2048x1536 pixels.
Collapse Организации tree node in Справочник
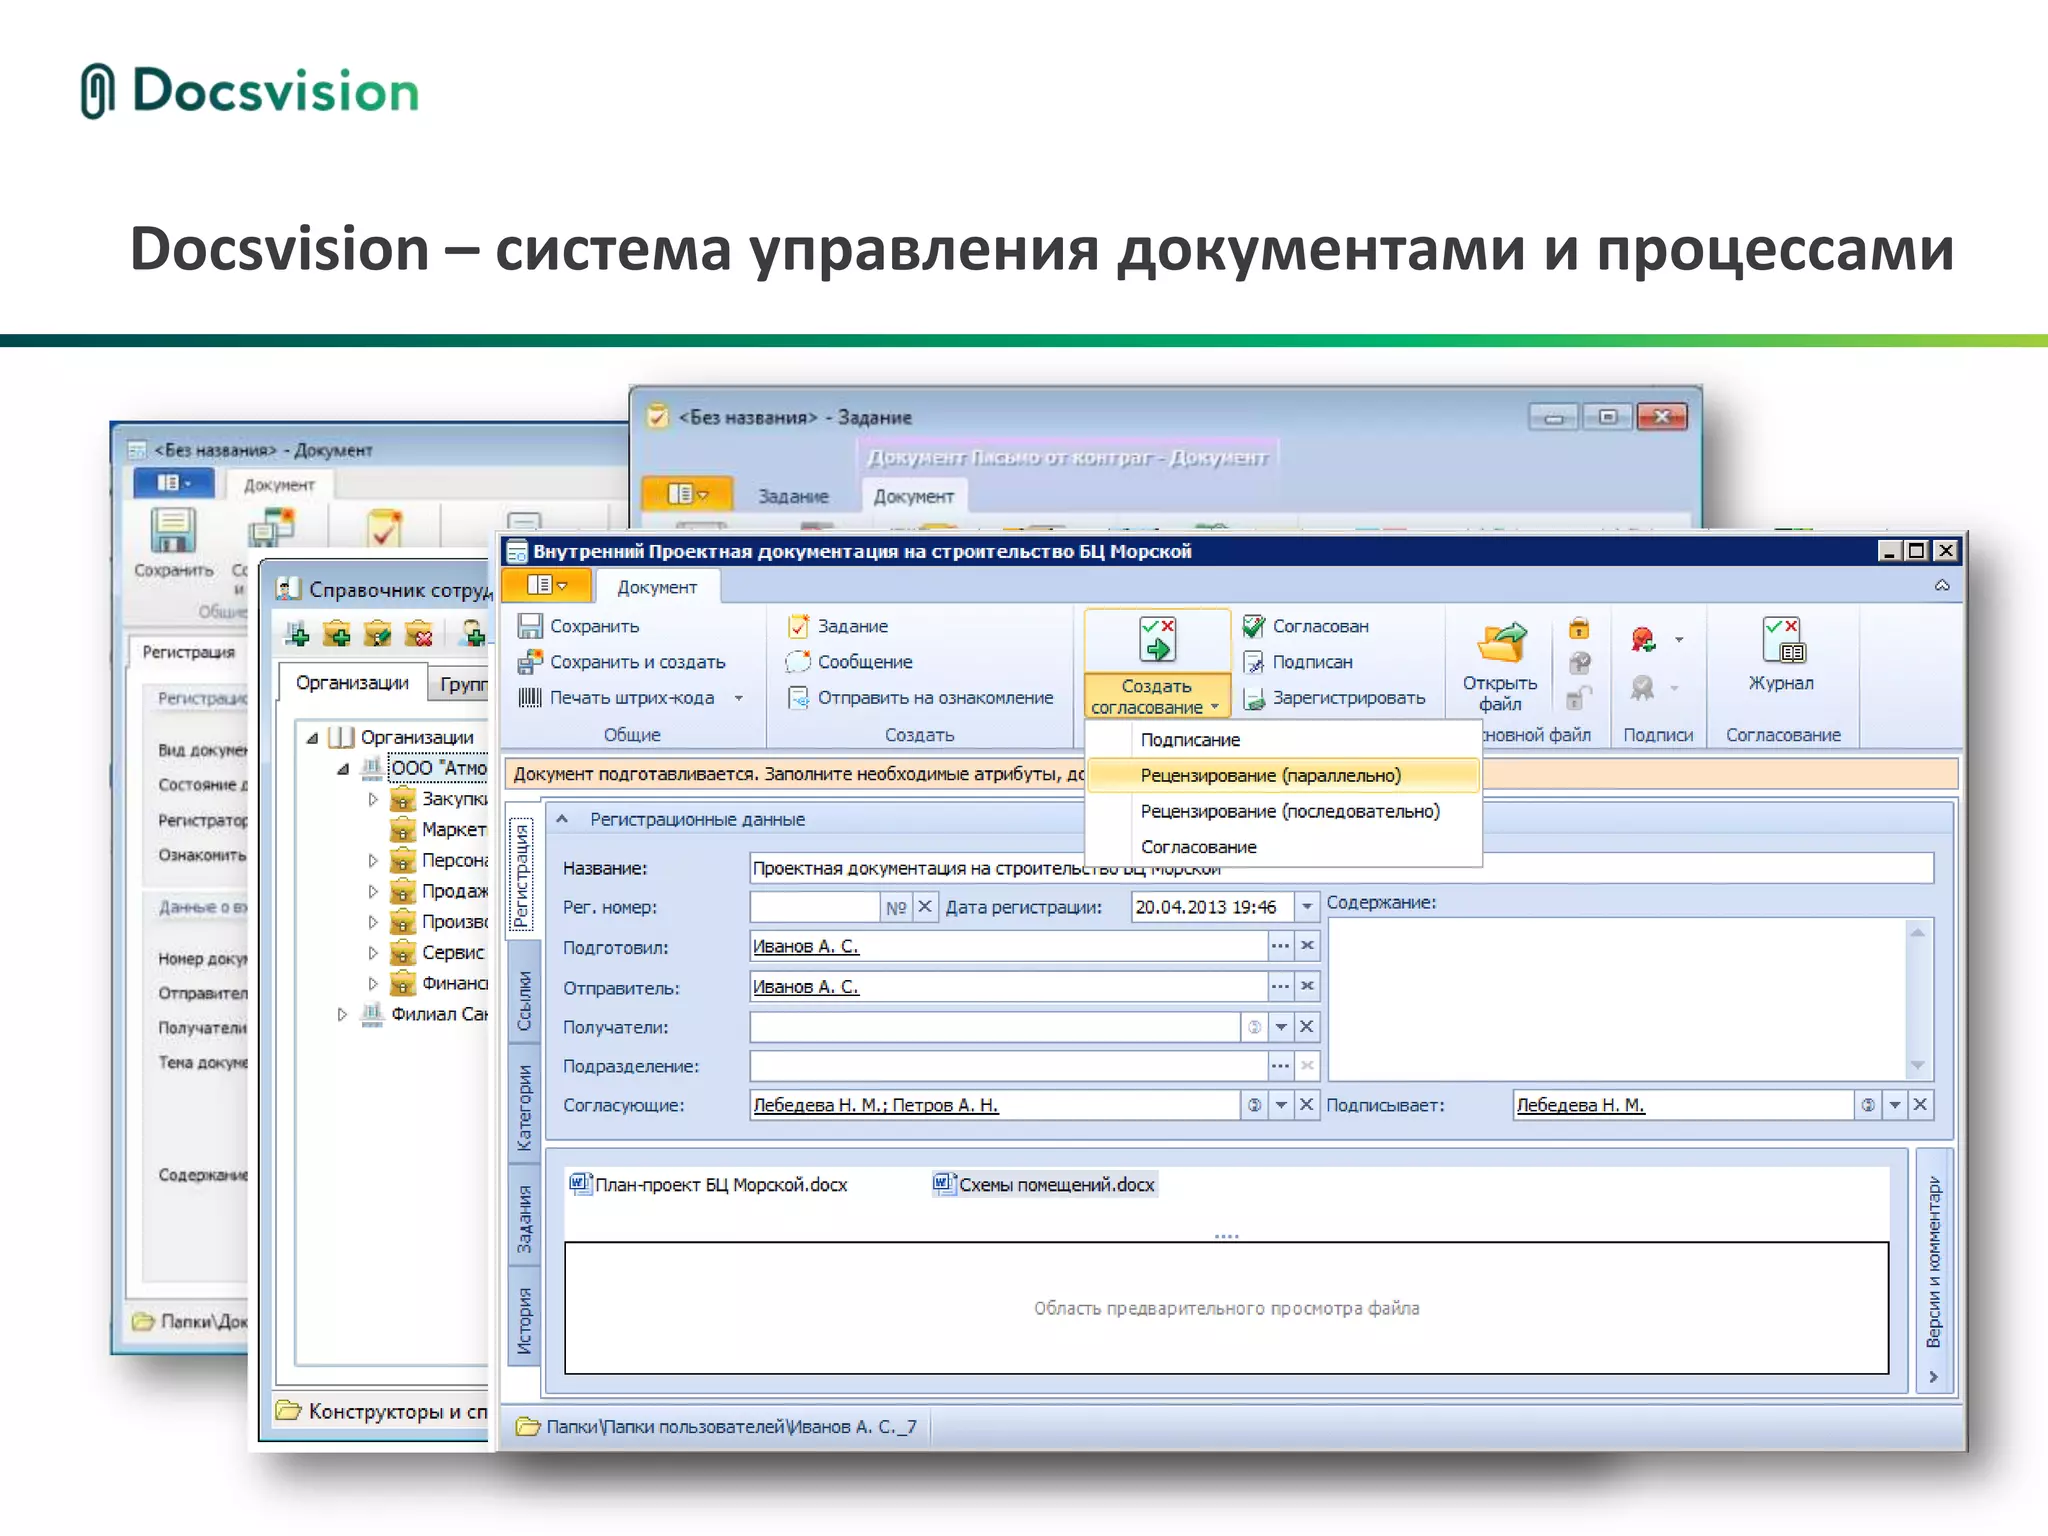click(312, 738)
